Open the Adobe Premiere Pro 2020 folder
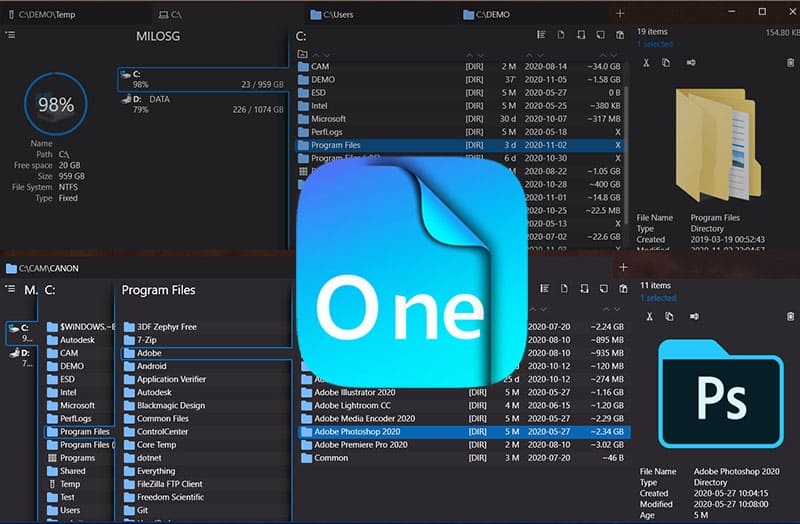The height and width of the screenshot is (524, 800). click(x=463, y=445)
